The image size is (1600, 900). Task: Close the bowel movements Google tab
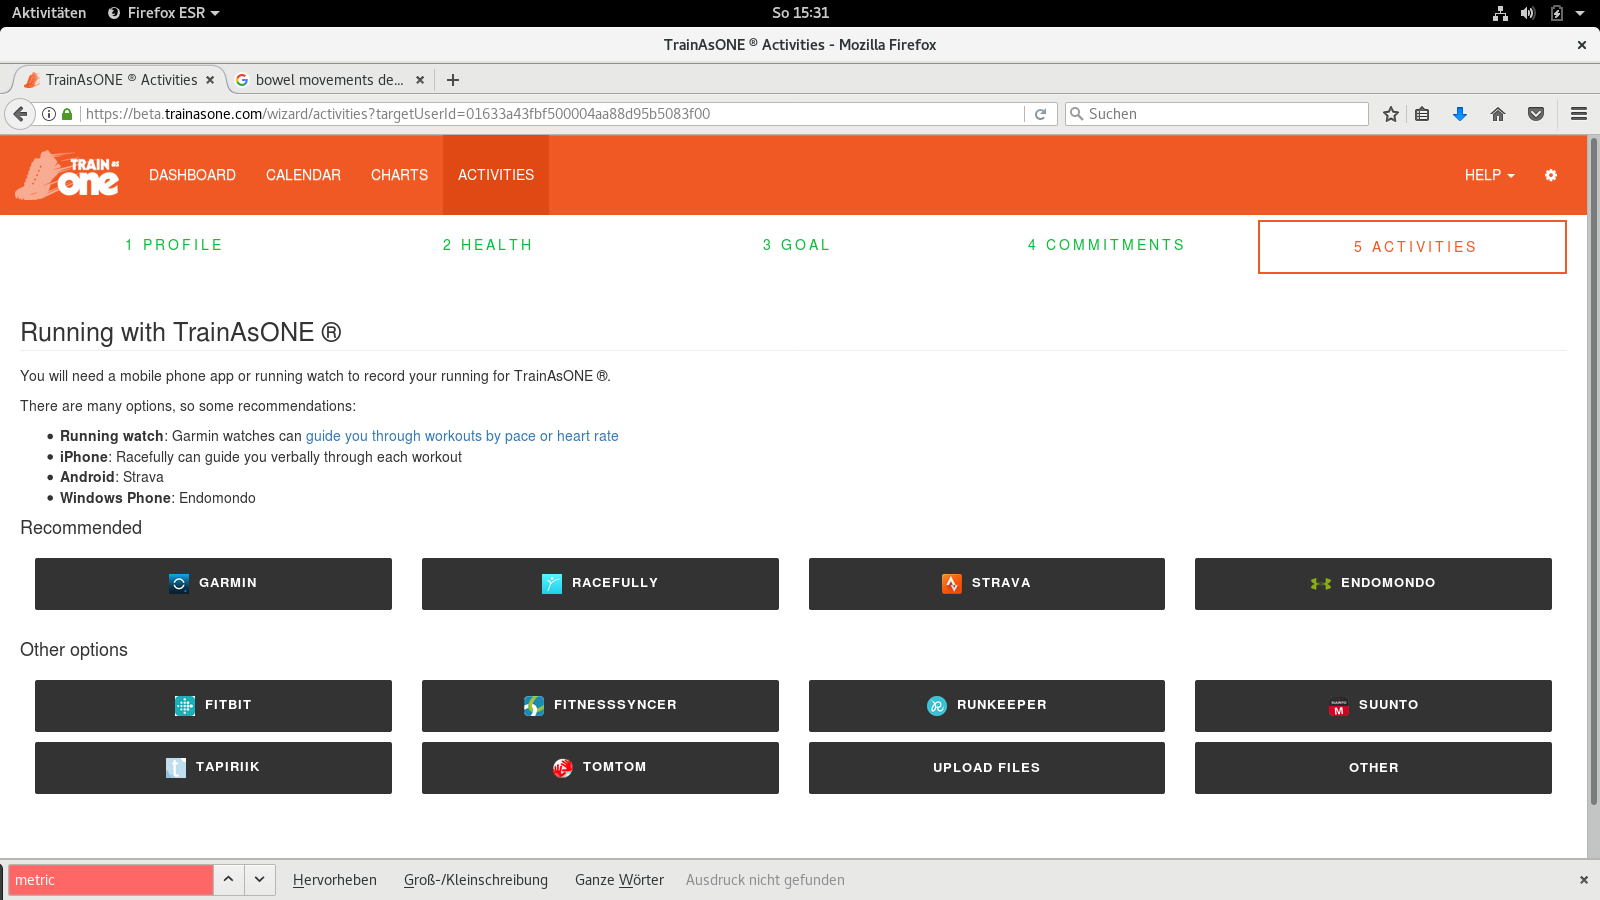(x=420, y=80)
